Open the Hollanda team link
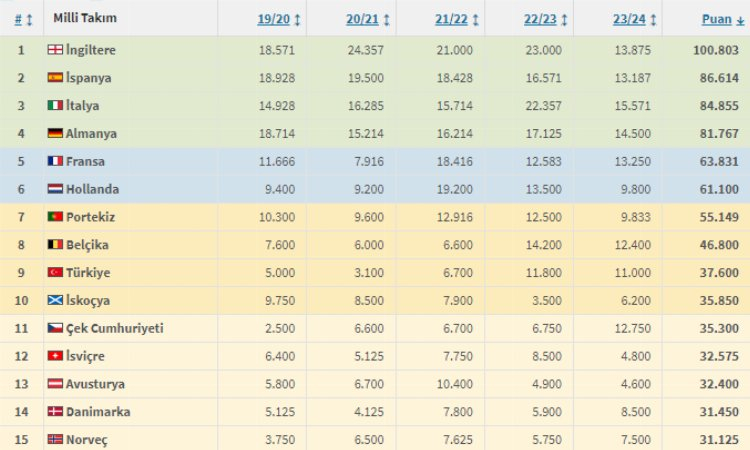750x450 pixels. pyautogui.click(x=91, y=189)
